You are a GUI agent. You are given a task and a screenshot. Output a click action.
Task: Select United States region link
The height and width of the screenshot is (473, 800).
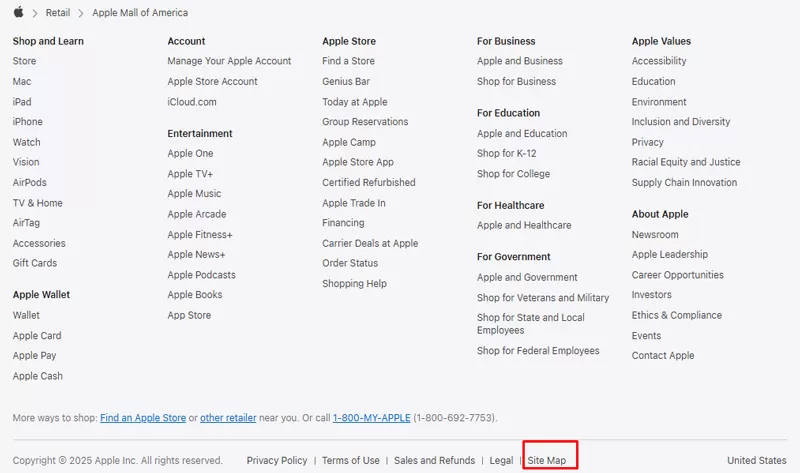[756, 460]
